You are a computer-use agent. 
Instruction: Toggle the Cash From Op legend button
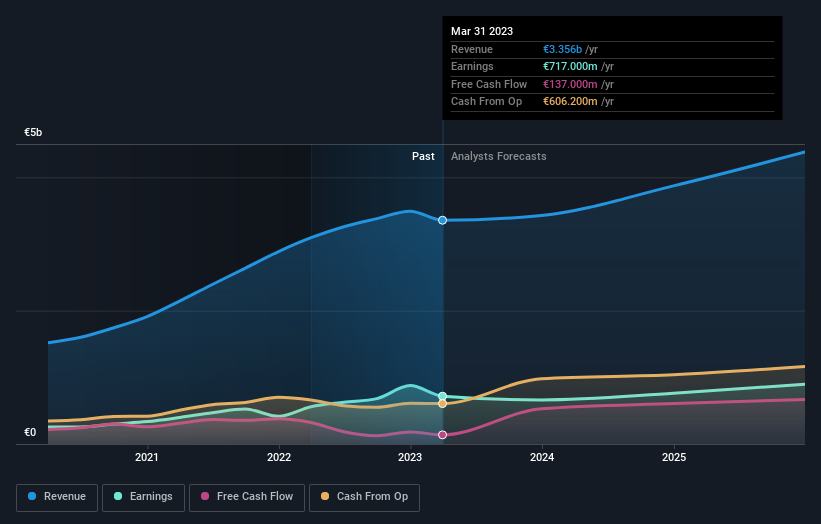(364, 497)
